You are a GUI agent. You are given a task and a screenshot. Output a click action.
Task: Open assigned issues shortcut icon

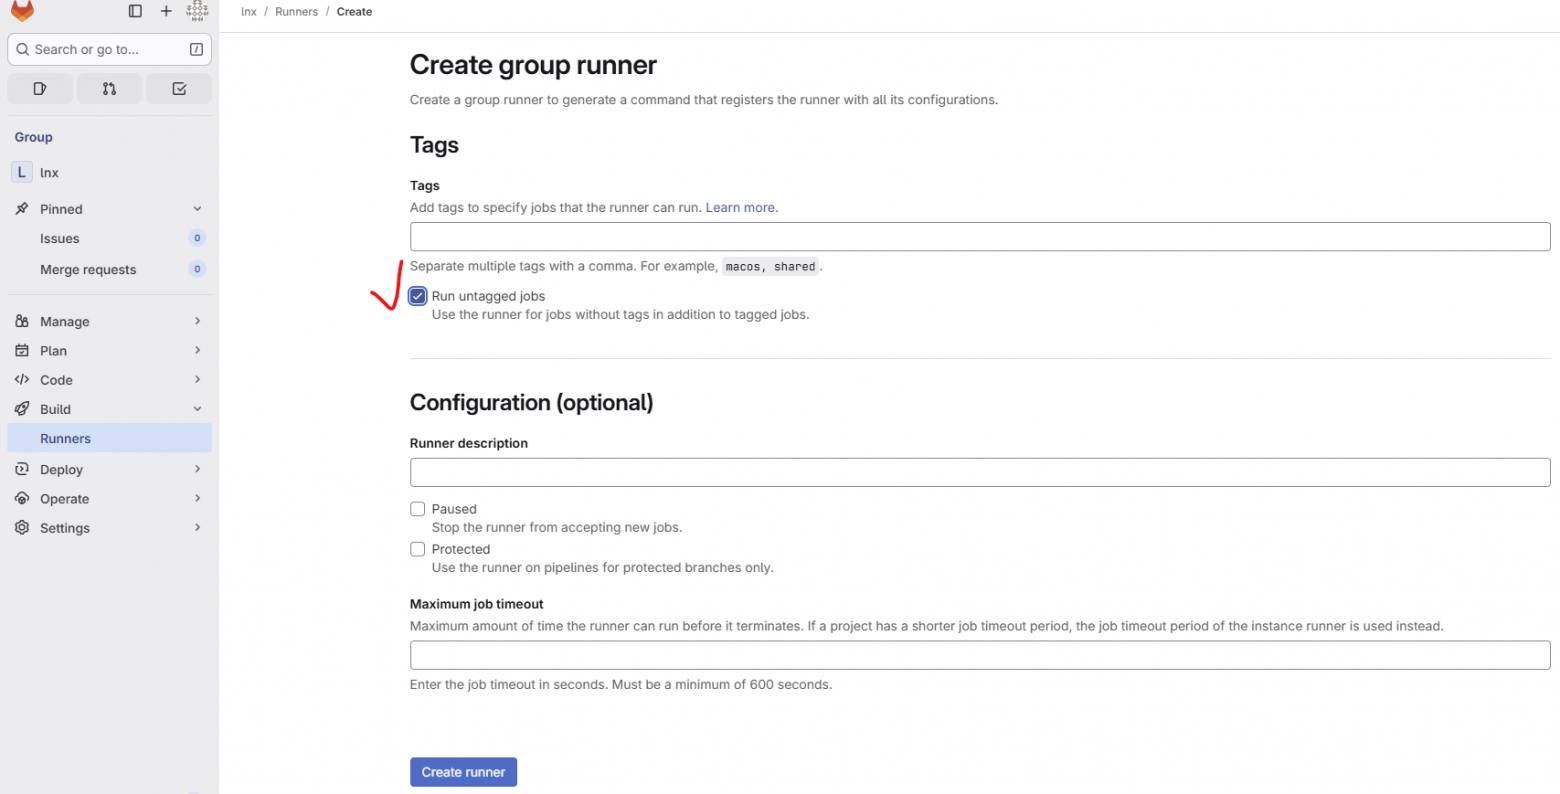click(x=40, y=89)
